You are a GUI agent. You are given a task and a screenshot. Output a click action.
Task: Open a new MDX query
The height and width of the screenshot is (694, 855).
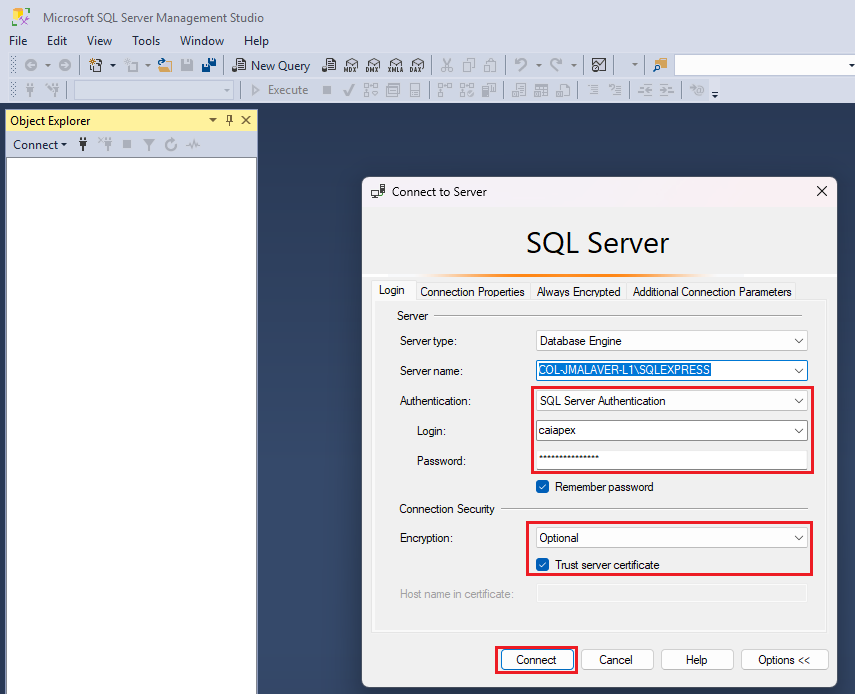[x=351, y=65]
